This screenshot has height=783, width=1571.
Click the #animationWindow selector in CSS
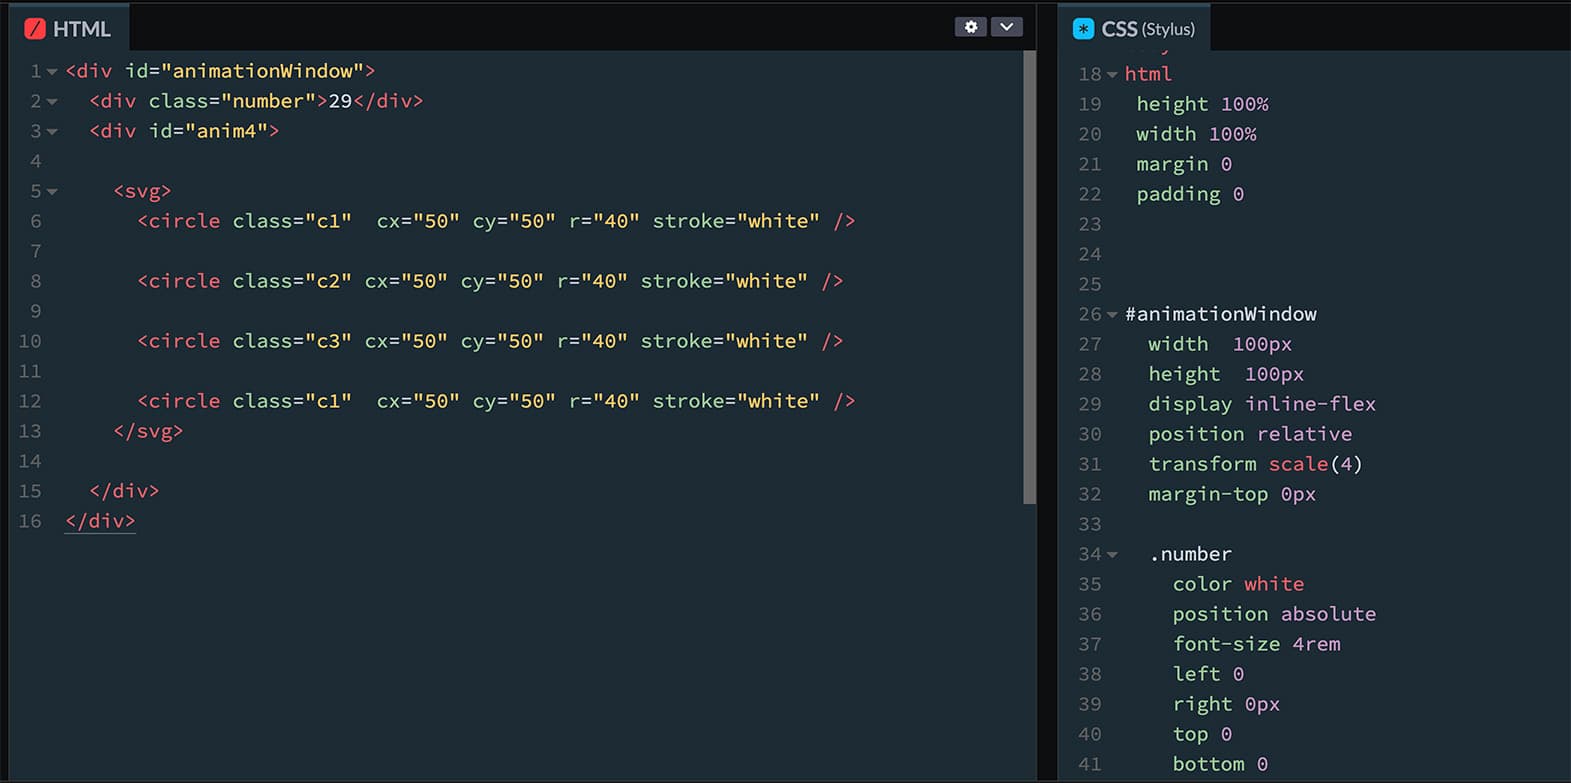click(x=1221, y=314)
